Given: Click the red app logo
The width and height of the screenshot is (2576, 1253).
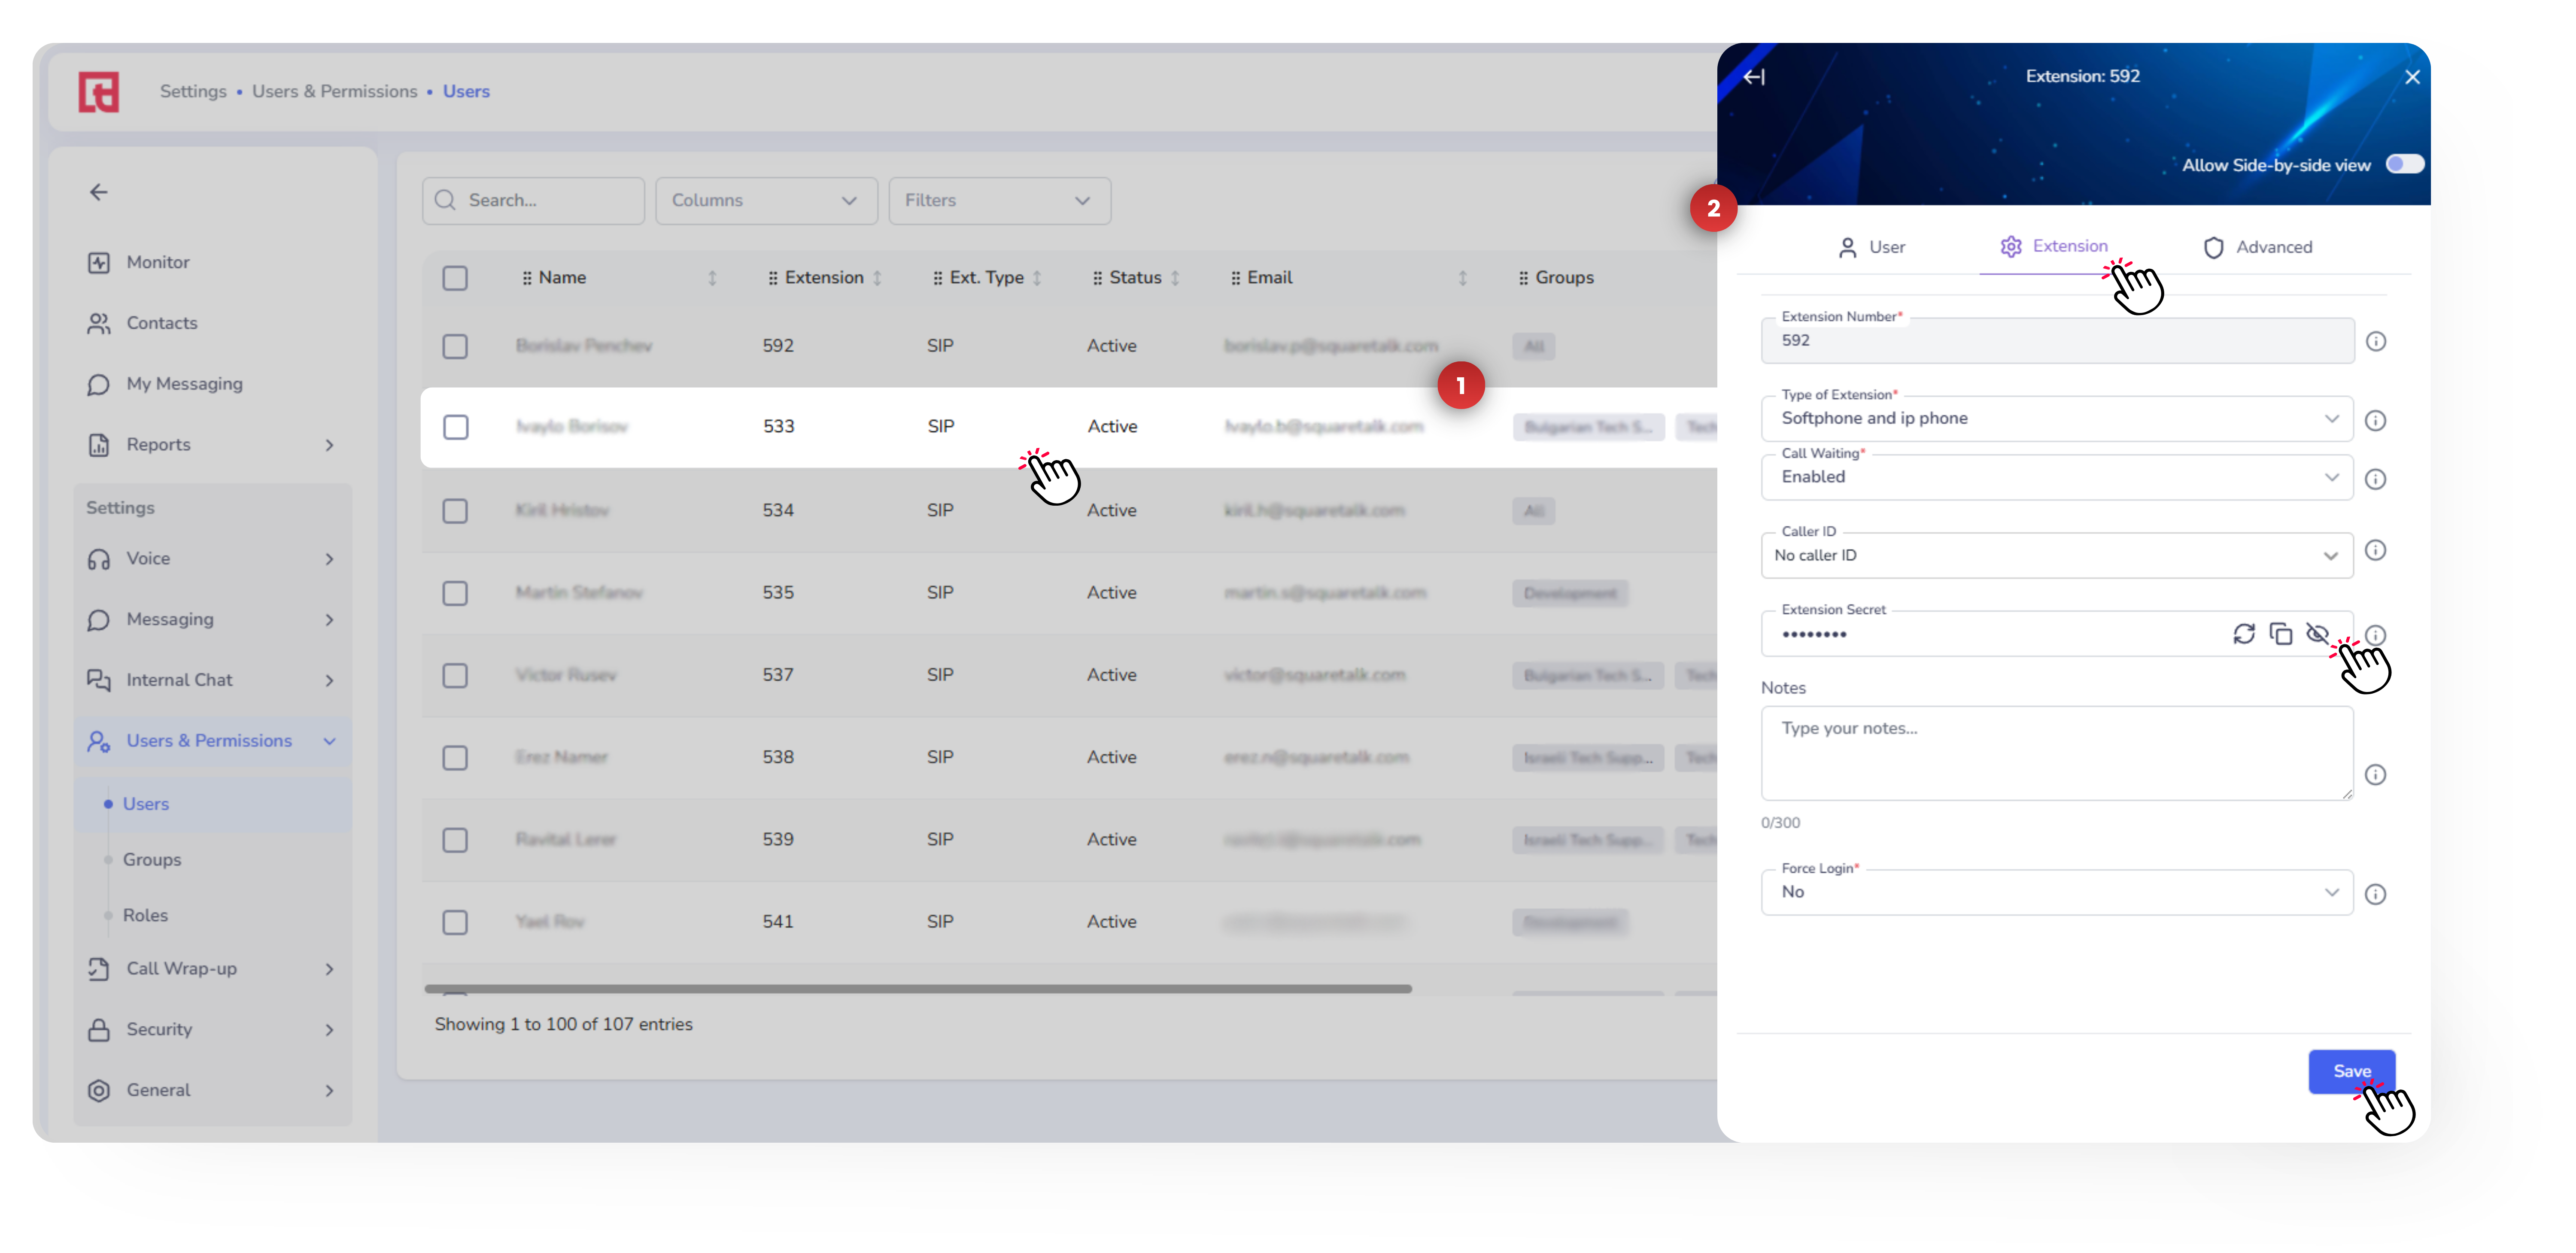Looking at the screenshot, I should click(x=99, y=92).
